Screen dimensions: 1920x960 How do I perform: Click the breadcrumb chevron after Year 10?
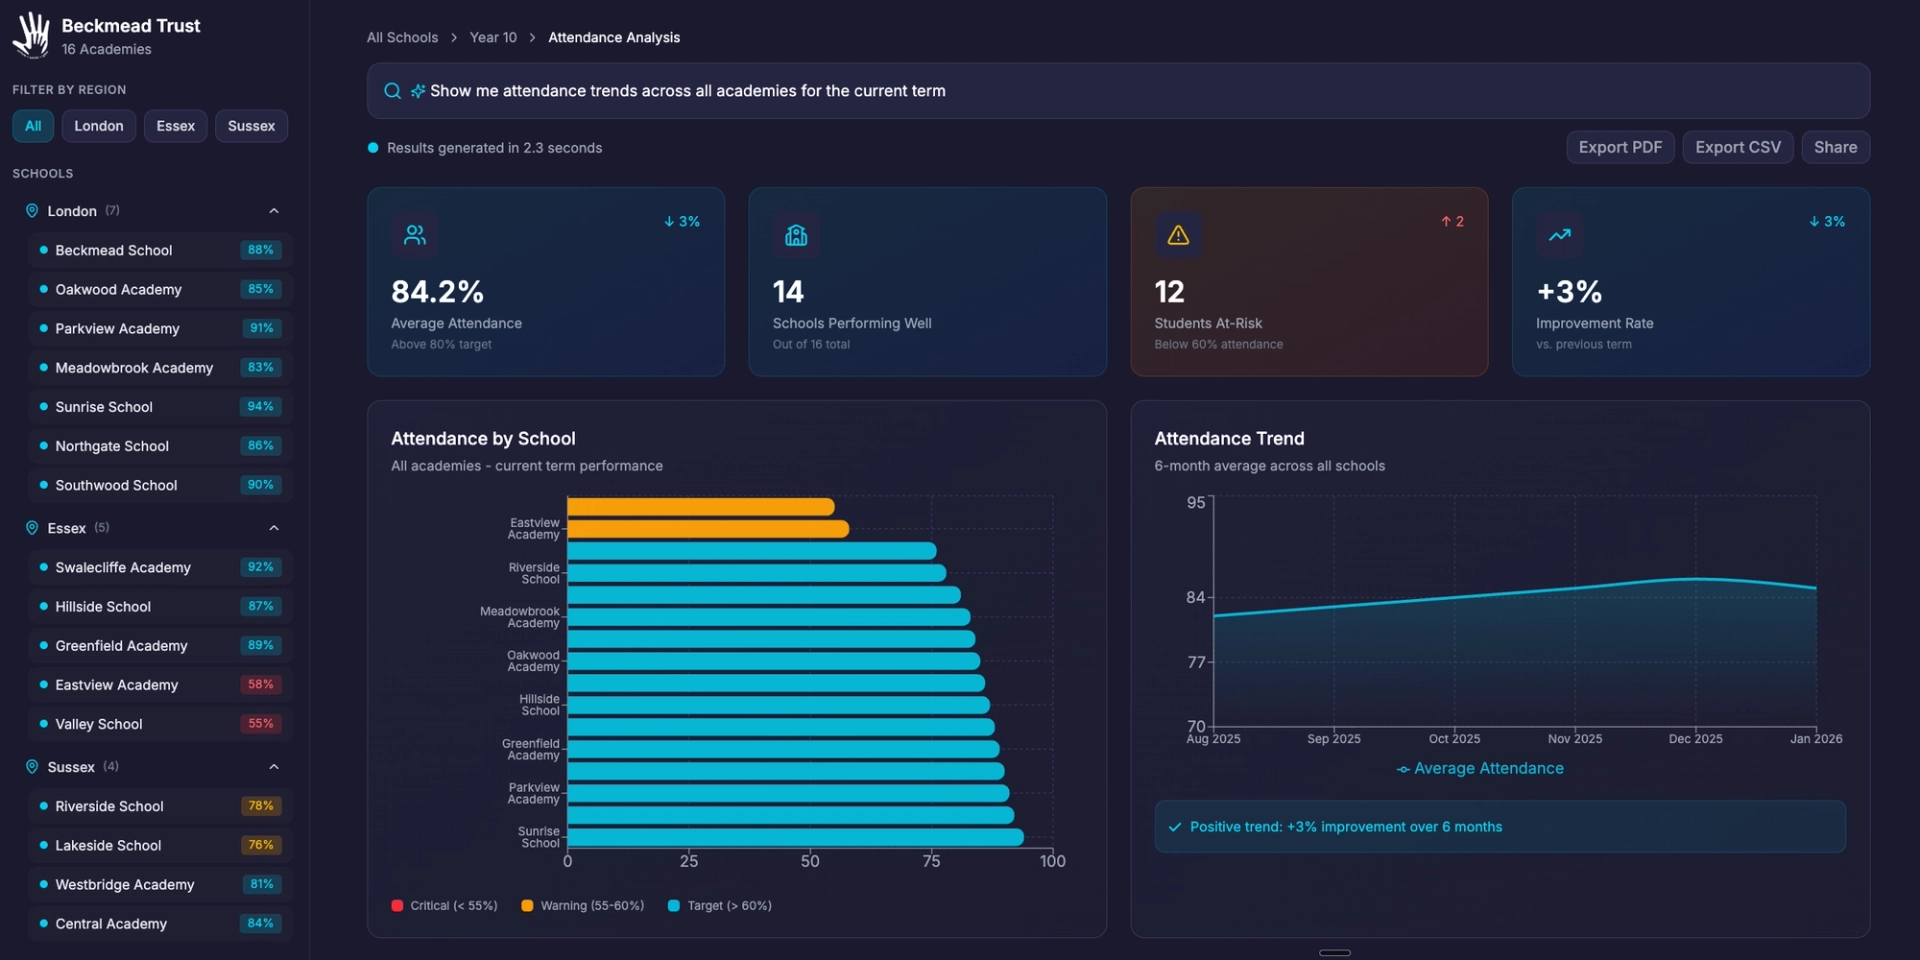[533, 38]
